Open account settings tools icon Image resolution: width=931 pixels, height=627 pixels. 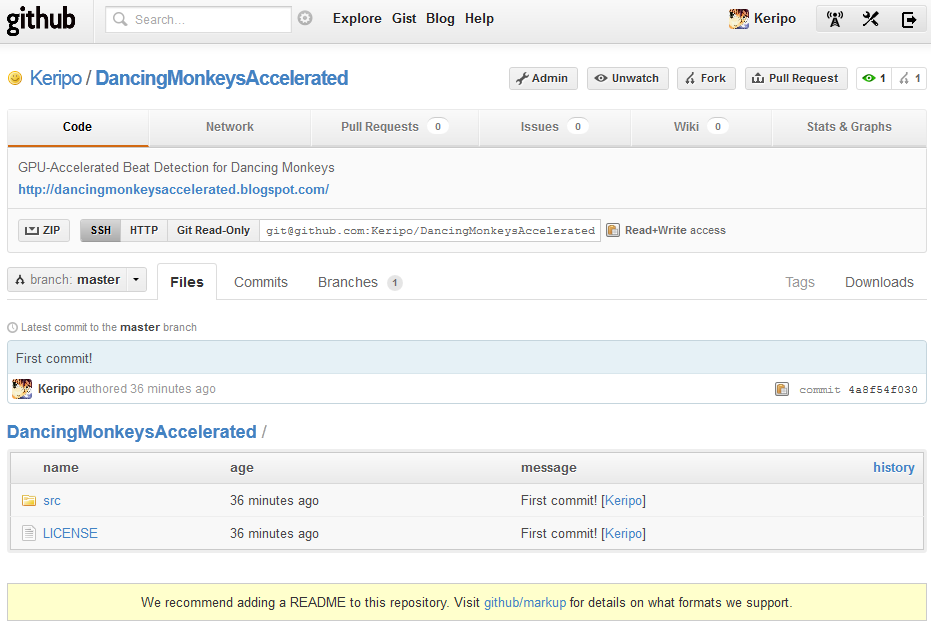coord(870,19)
